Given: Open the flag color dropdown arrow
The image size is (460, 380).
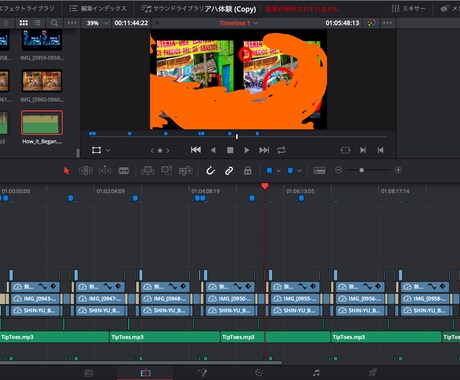Looking at the screenshot, I should [278, 171].
